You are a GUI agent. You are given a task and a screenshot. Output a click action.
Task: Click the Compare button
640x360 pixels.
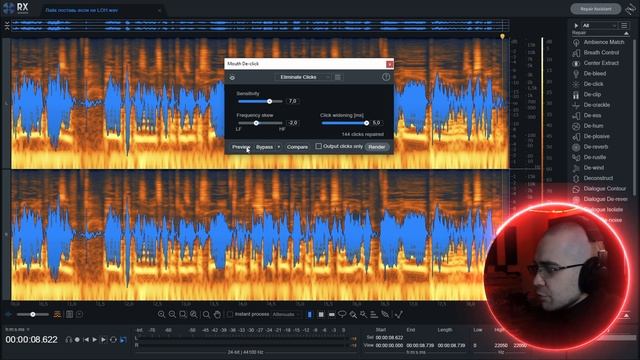tap(297, 147)
